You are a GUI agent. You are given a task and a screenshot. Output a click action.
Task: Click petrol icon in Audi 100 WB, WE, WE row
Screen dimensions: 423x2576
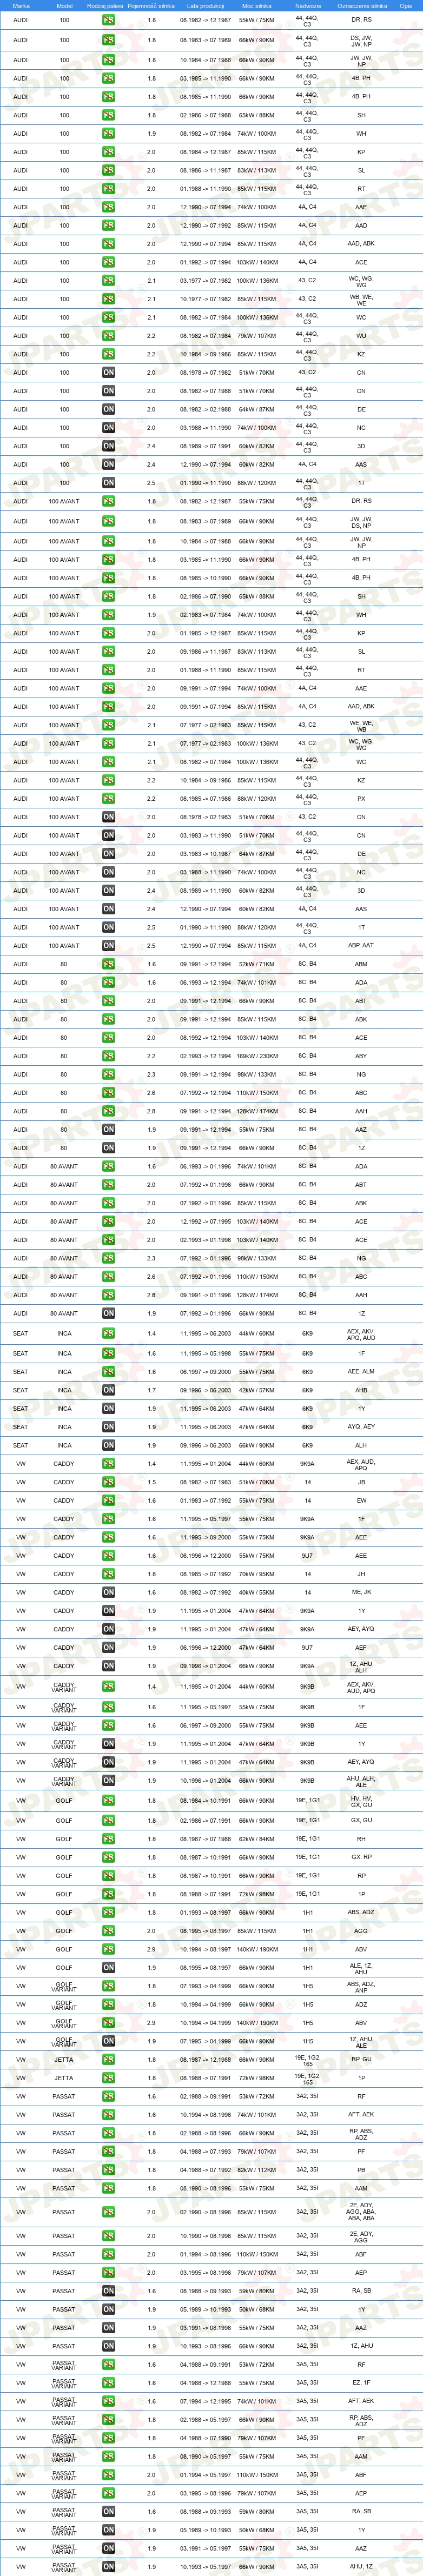pyautogui.click(x=108, y=299)
